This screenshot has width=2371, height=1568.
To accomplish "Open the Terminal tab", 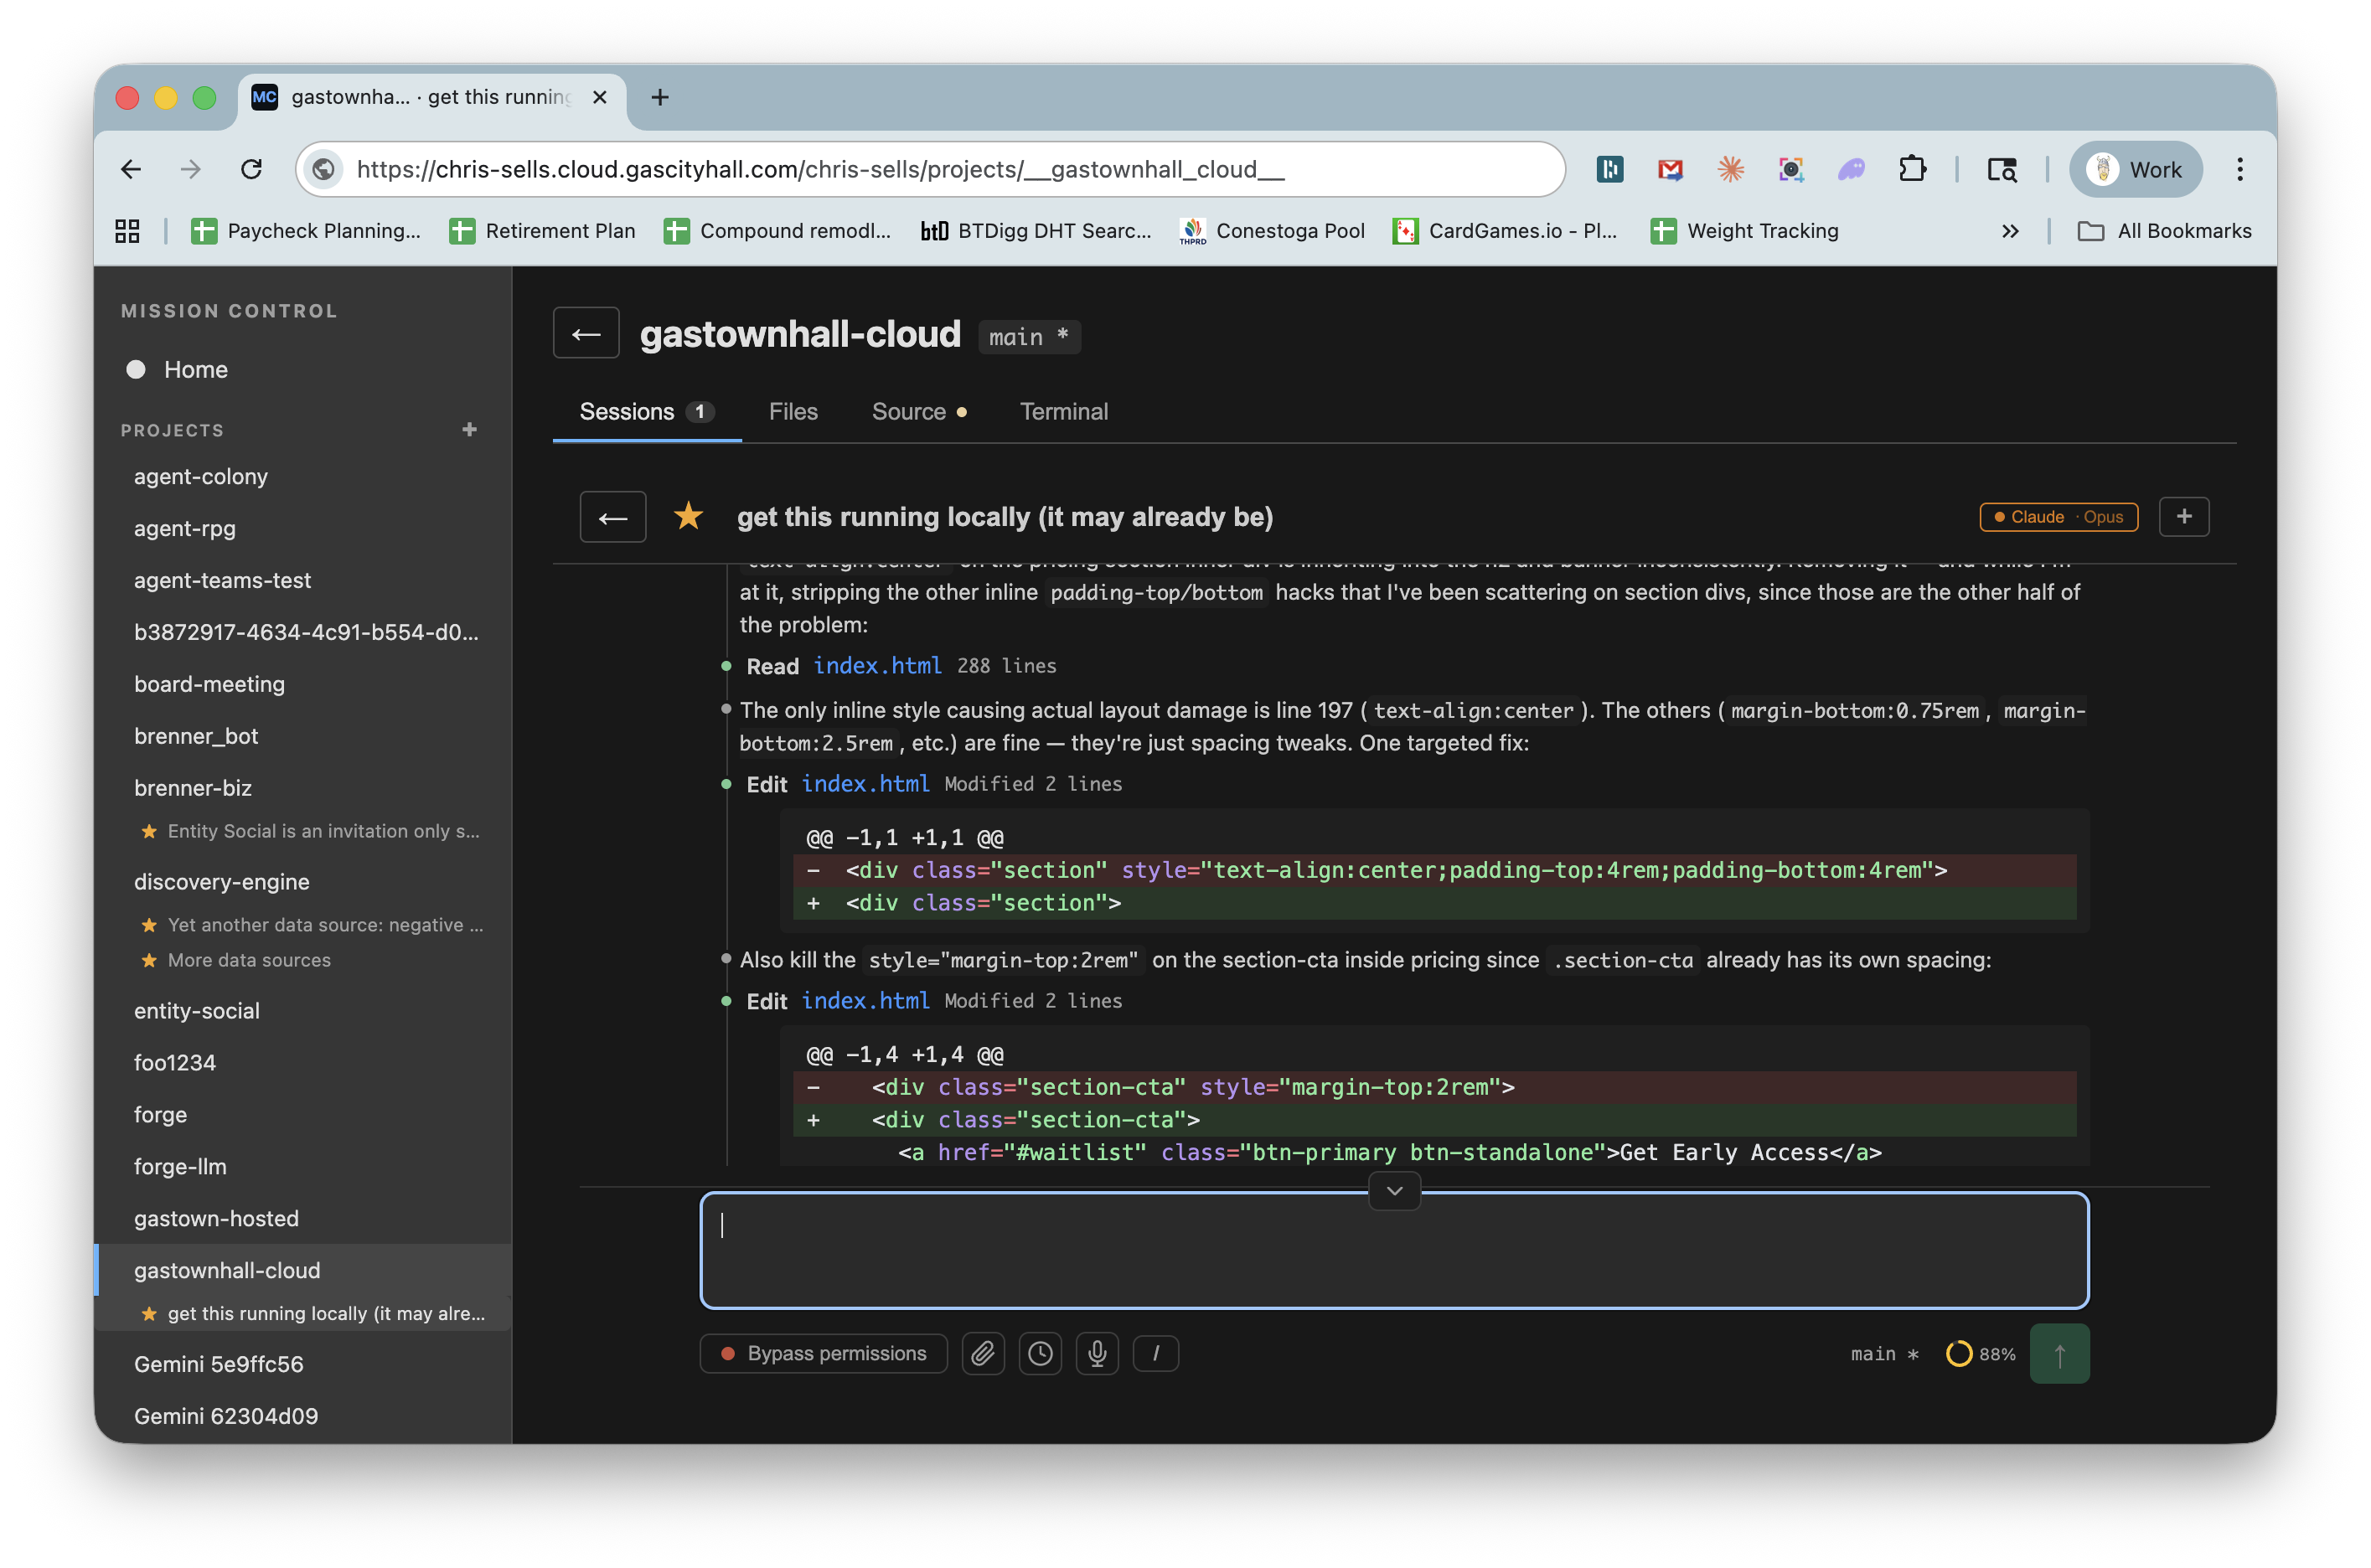I will (1063, 412).
